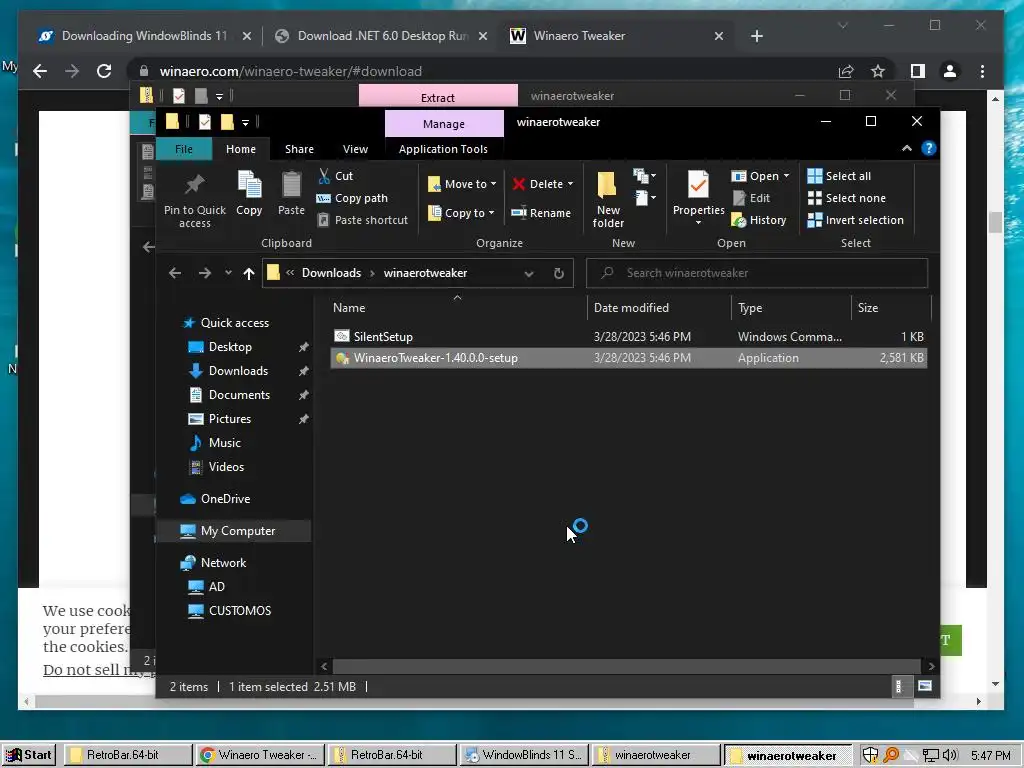Image resolution: width=1024 pixels, height=768 pixels.
Task: Select OneDrive in navigation pane
Action: pyautogui.click(x=225, y=499)
